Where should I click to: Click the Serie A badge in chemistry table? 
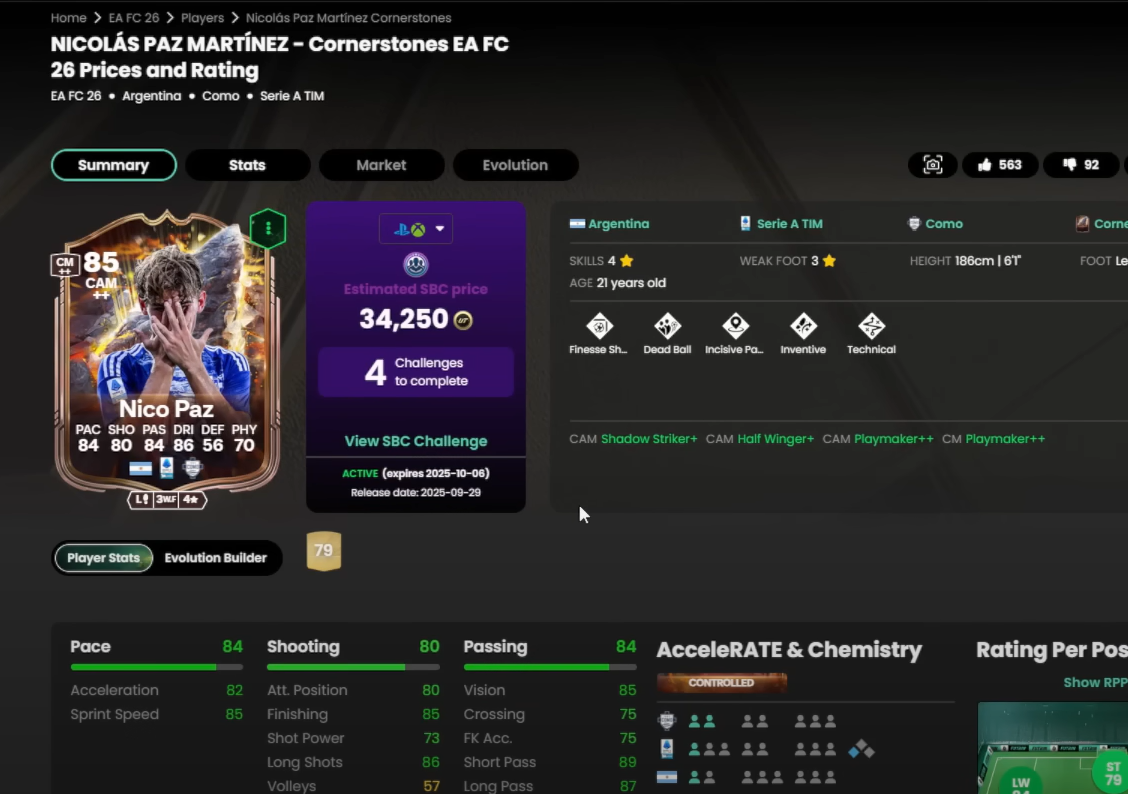click(667, 749)
